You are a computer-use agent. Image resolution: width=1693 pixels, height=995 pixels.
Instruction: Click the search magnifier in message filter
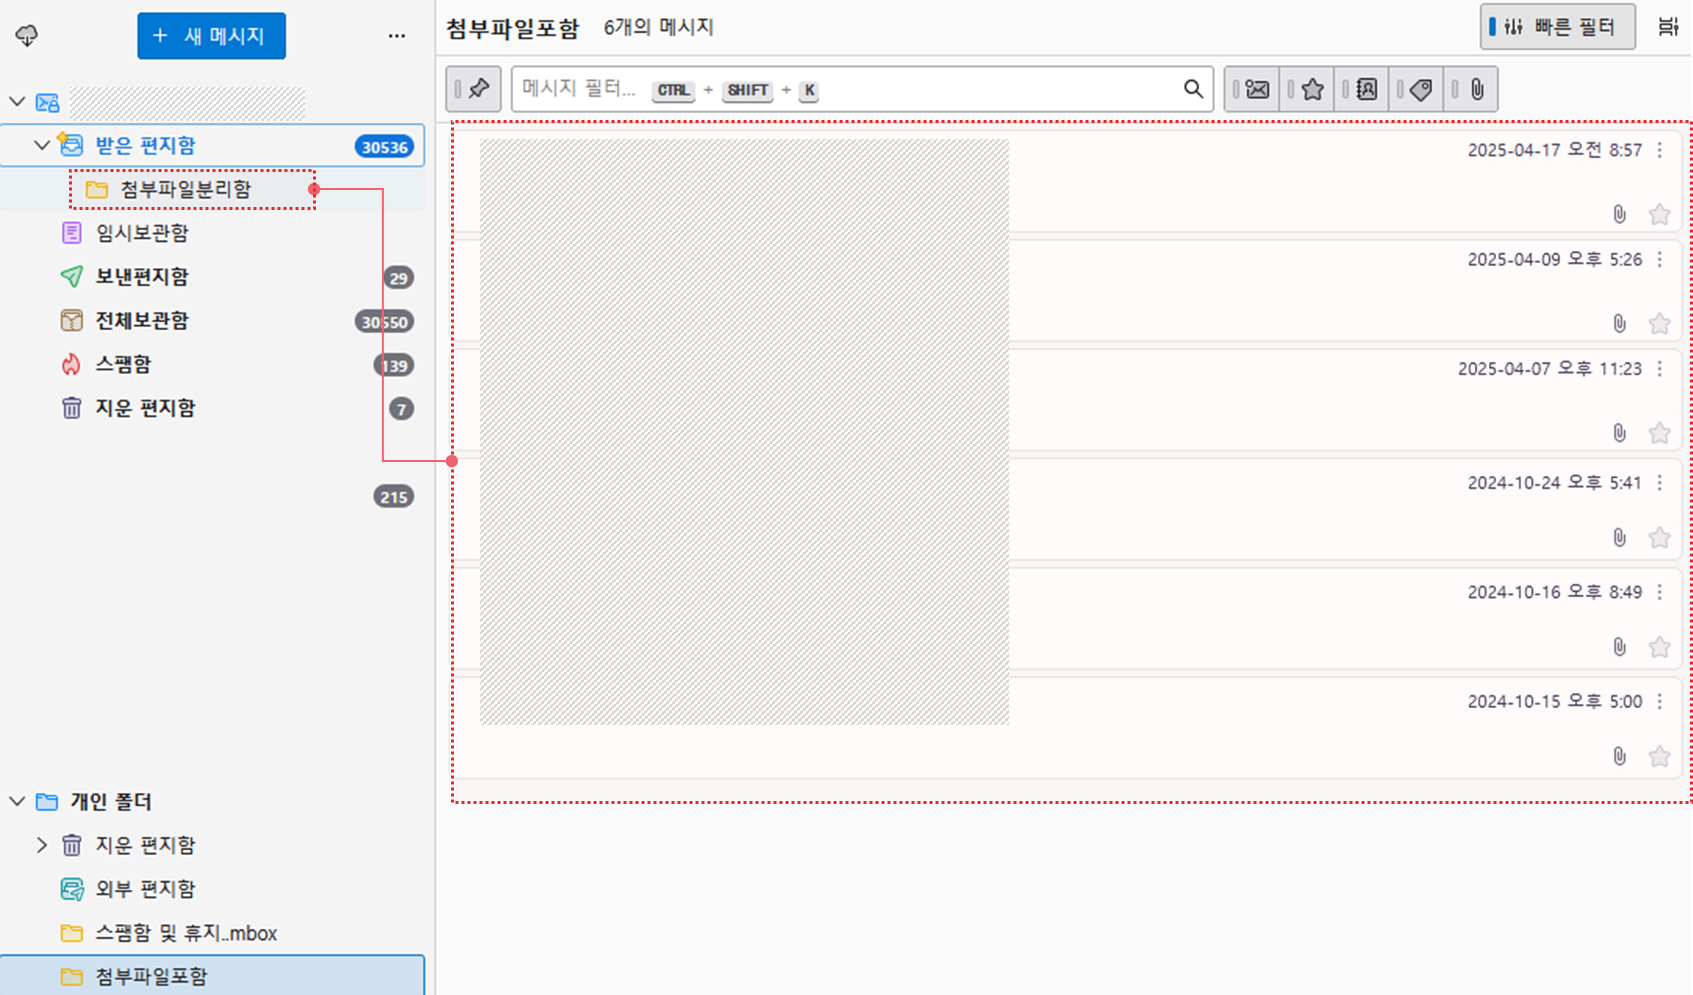(x=1193, y=89)
